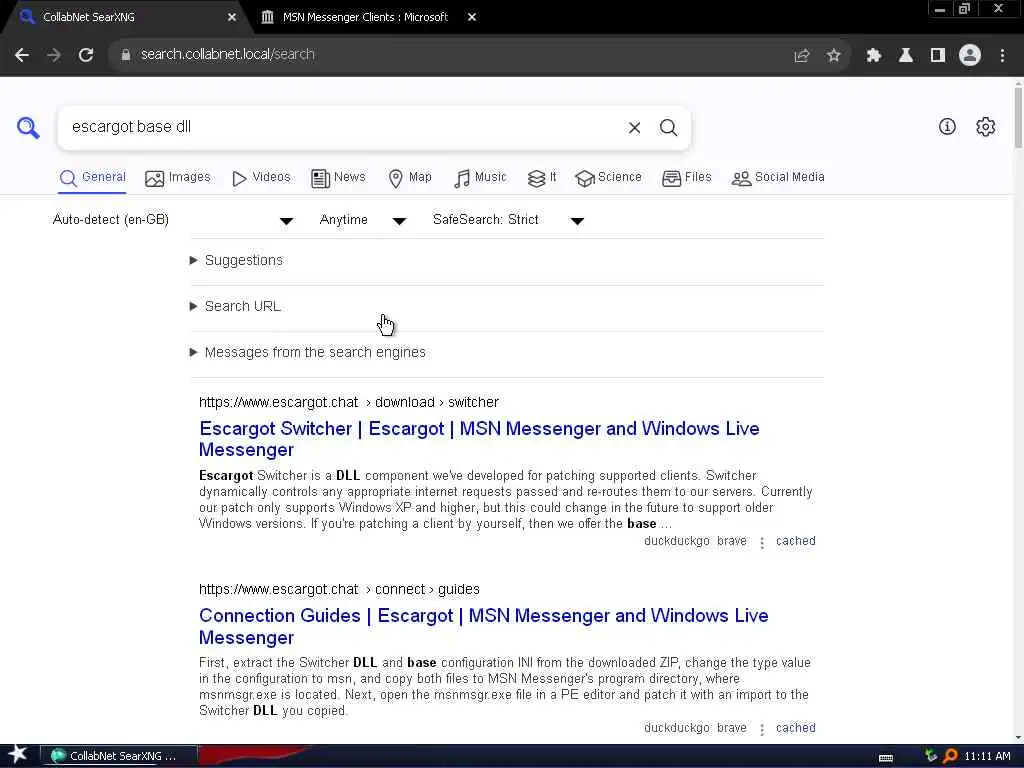This screenshot has height=768, width=1024.
Task: Open the about info icon
Action: click(947, 126)
